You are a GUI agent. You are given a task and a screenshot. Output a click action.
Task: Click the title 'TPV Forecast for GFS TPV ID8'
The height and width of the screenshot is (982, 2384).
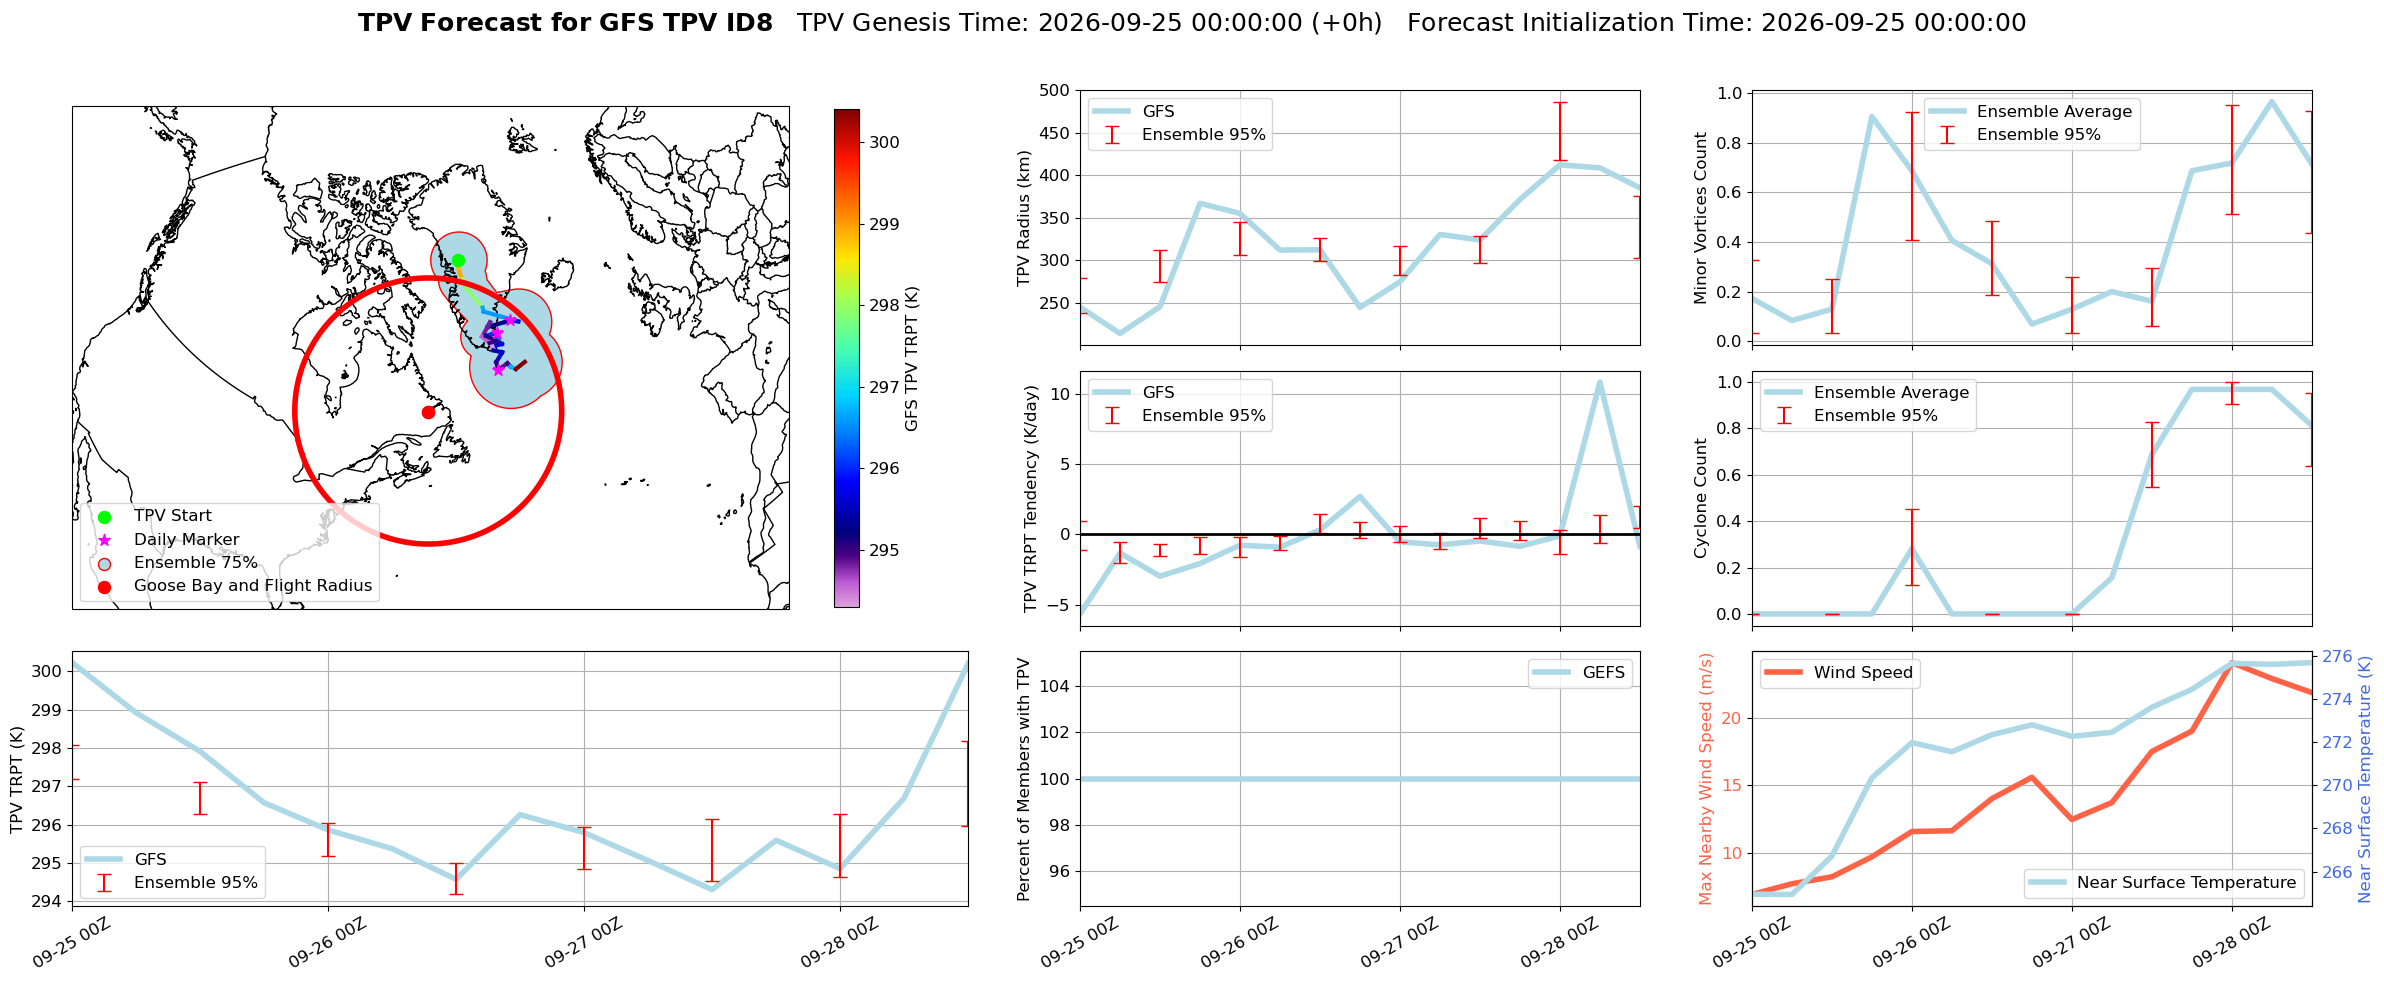click(565, 23)
